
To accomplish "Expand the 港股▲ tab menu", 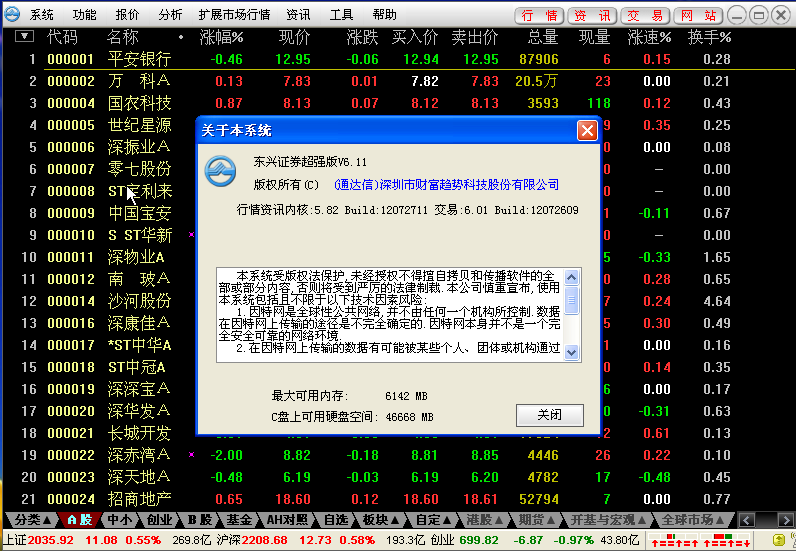I will point(485,520).
